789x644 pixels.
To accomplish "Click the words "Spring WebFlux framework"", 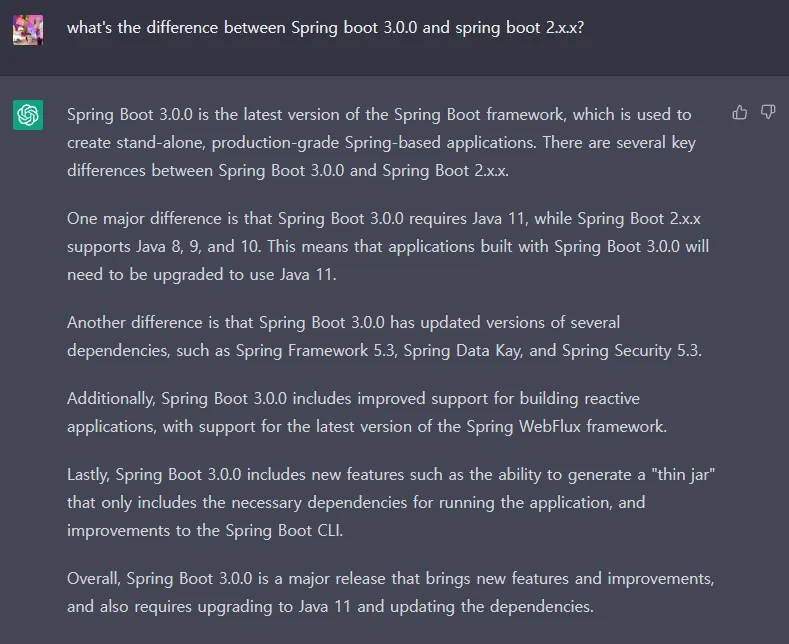I will click(565, 426).
